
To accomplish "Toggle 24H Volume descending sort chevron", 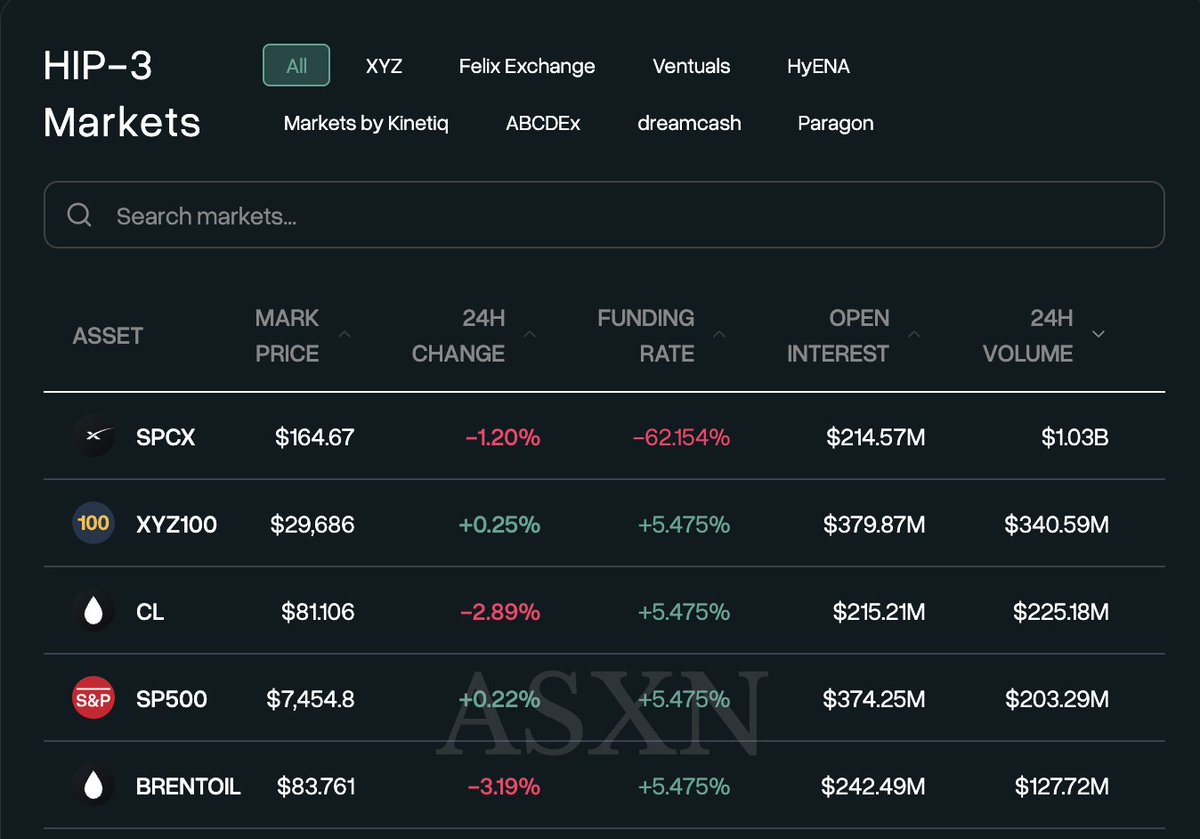I will point(1099,334).
